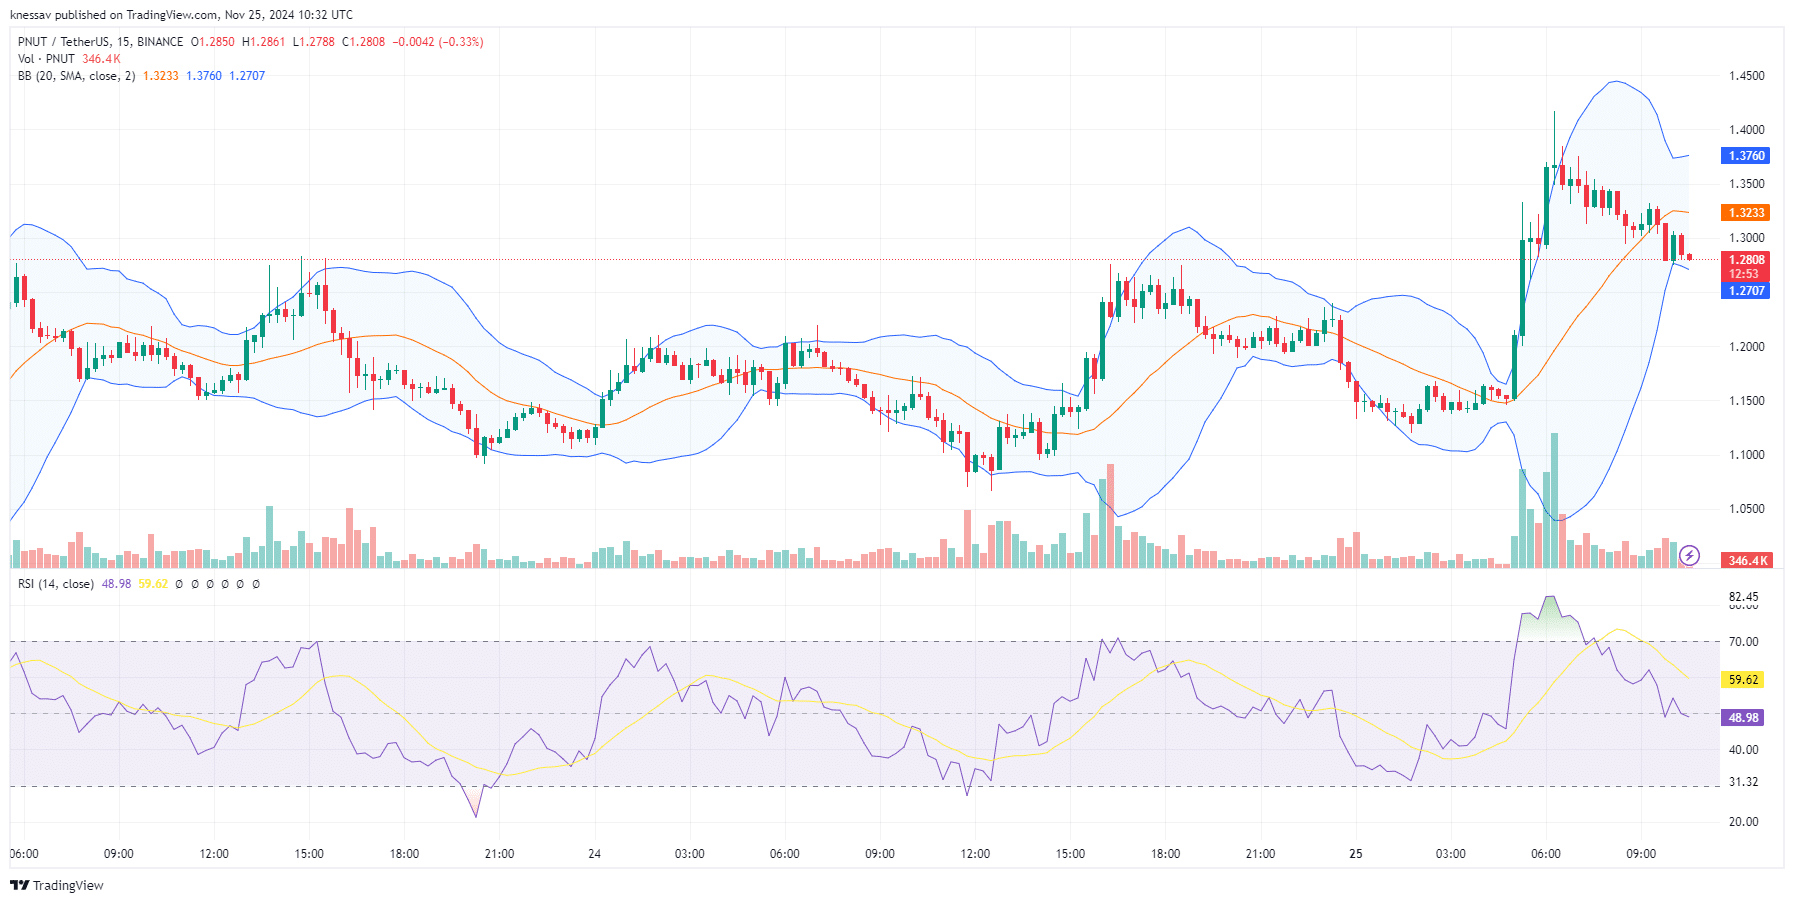Screen dimensions: 1794x903
Task: Click the TradingView logo at bottom left
Action: 57,885
